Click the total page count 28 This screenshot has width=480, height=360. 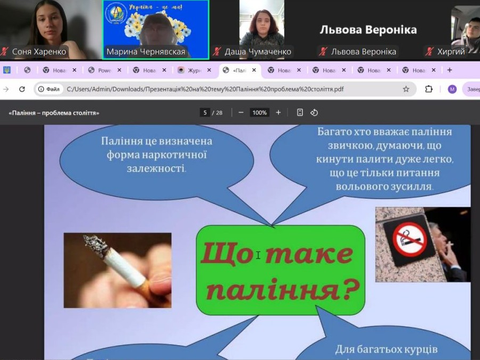(219, 113)
